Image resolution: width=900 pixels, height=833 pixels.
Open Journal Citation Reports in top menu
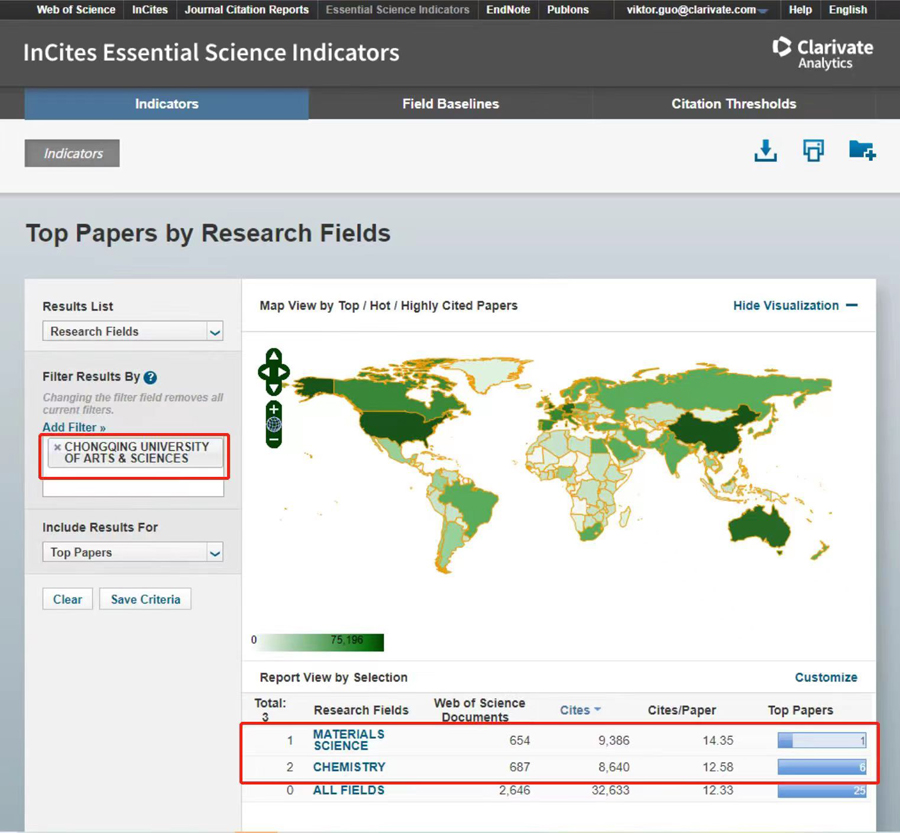click(x=246, y=10)
